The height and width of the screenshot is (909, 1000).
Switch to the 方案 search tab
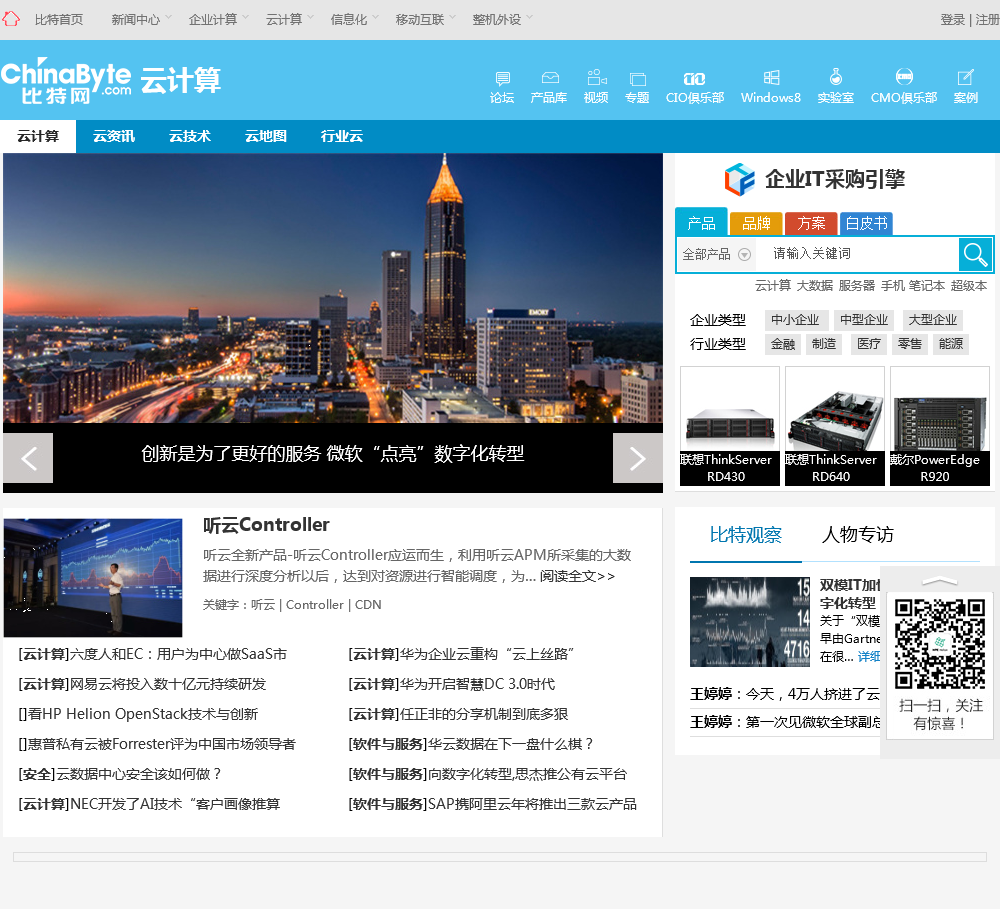coord(811,223)
